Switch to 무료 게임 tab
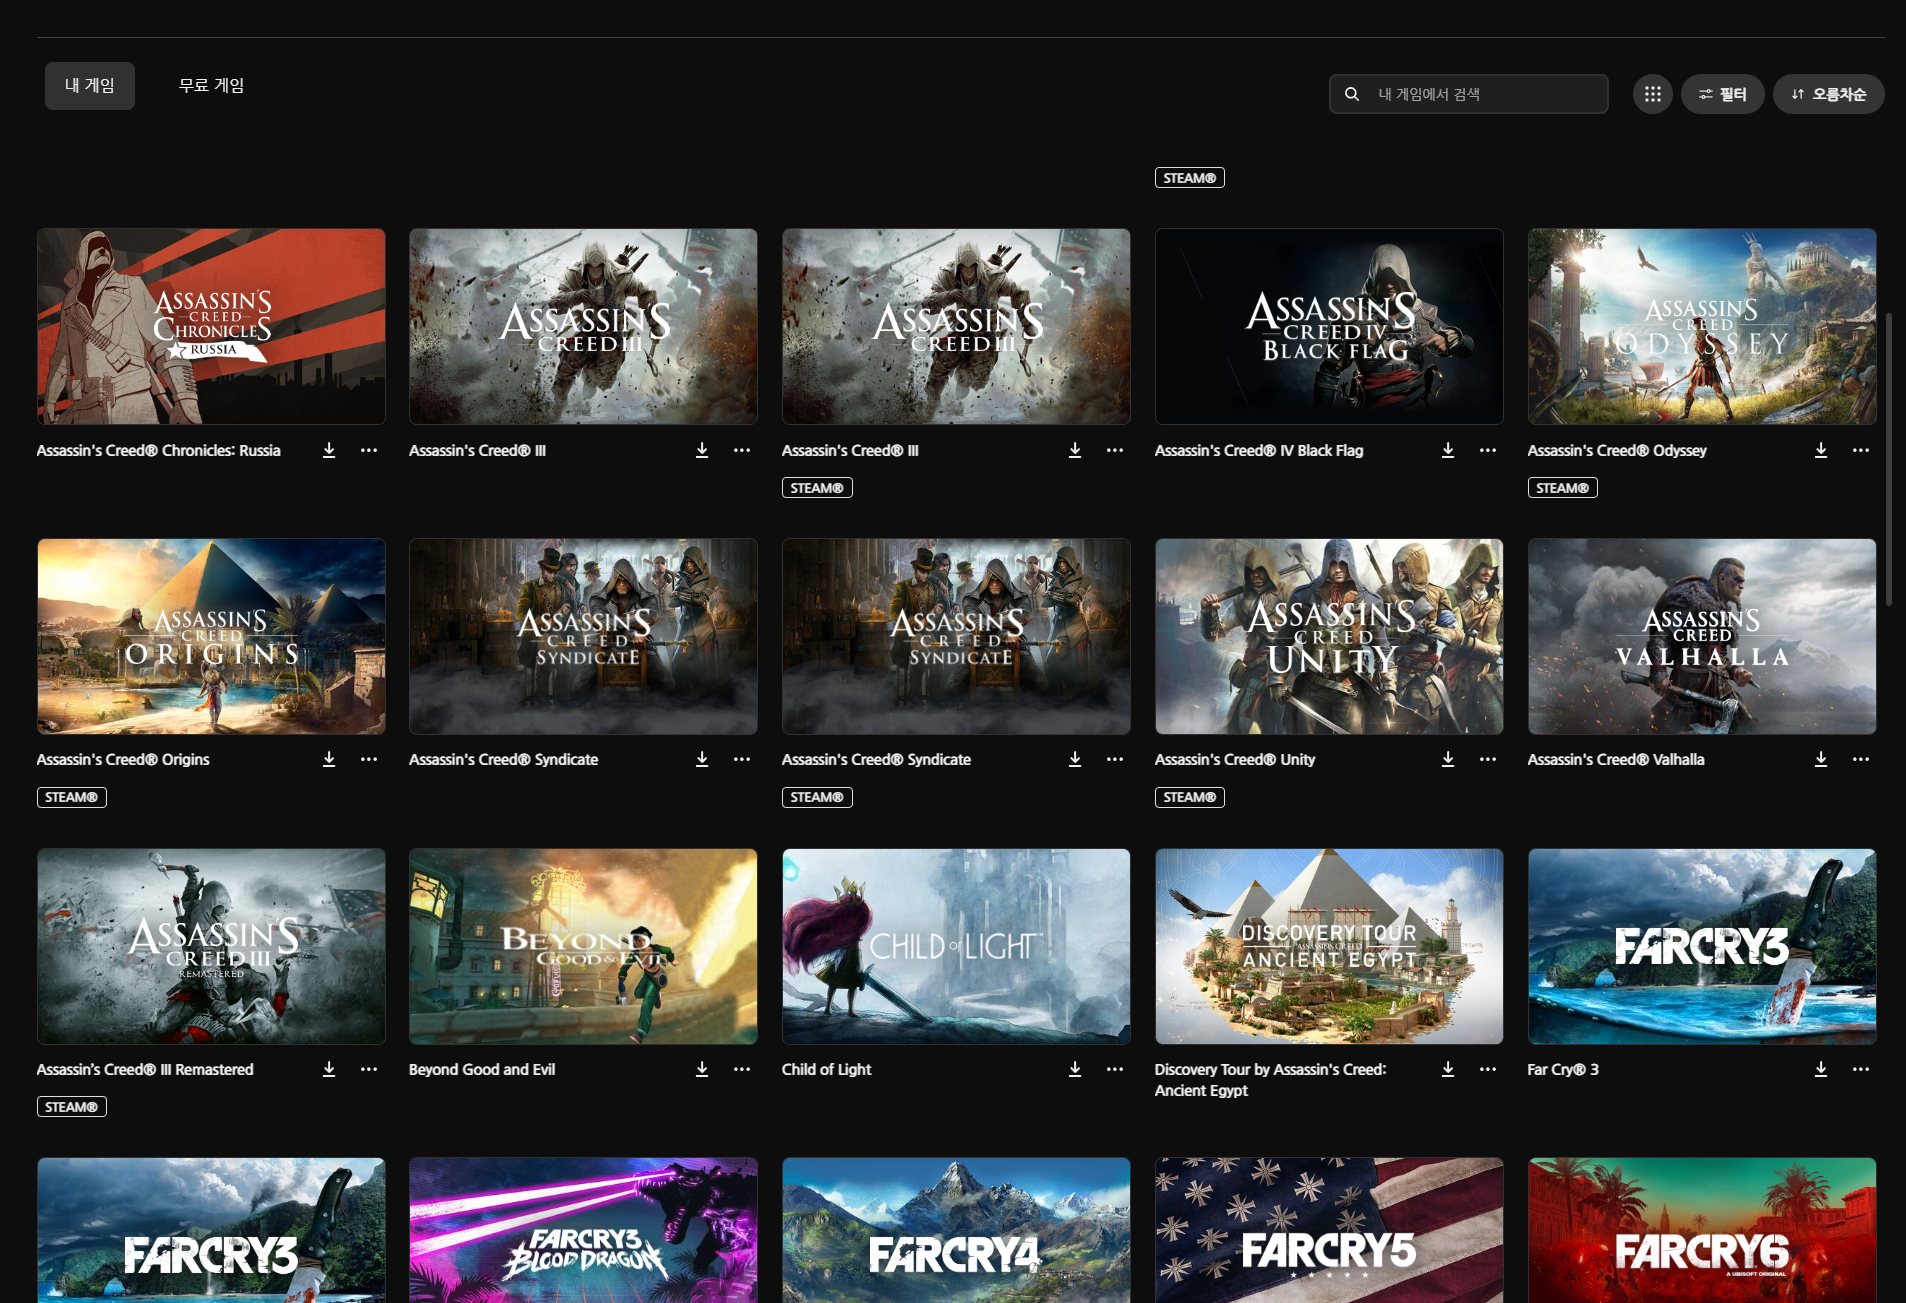The image size is (1906, 1303). [211, 86]
